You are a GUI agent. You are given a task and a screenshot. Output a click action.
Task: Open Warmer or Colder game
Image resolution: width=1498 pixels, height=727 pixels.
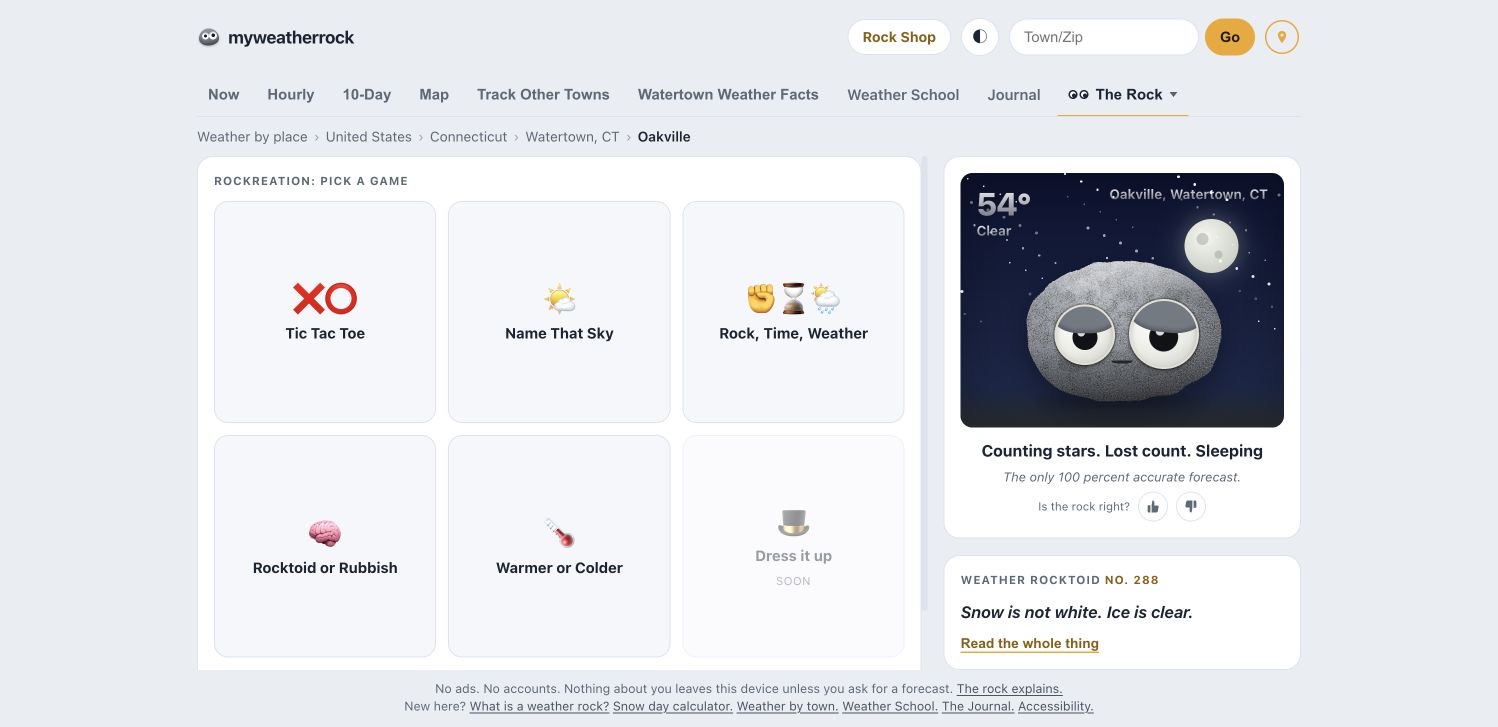point(559,546)
